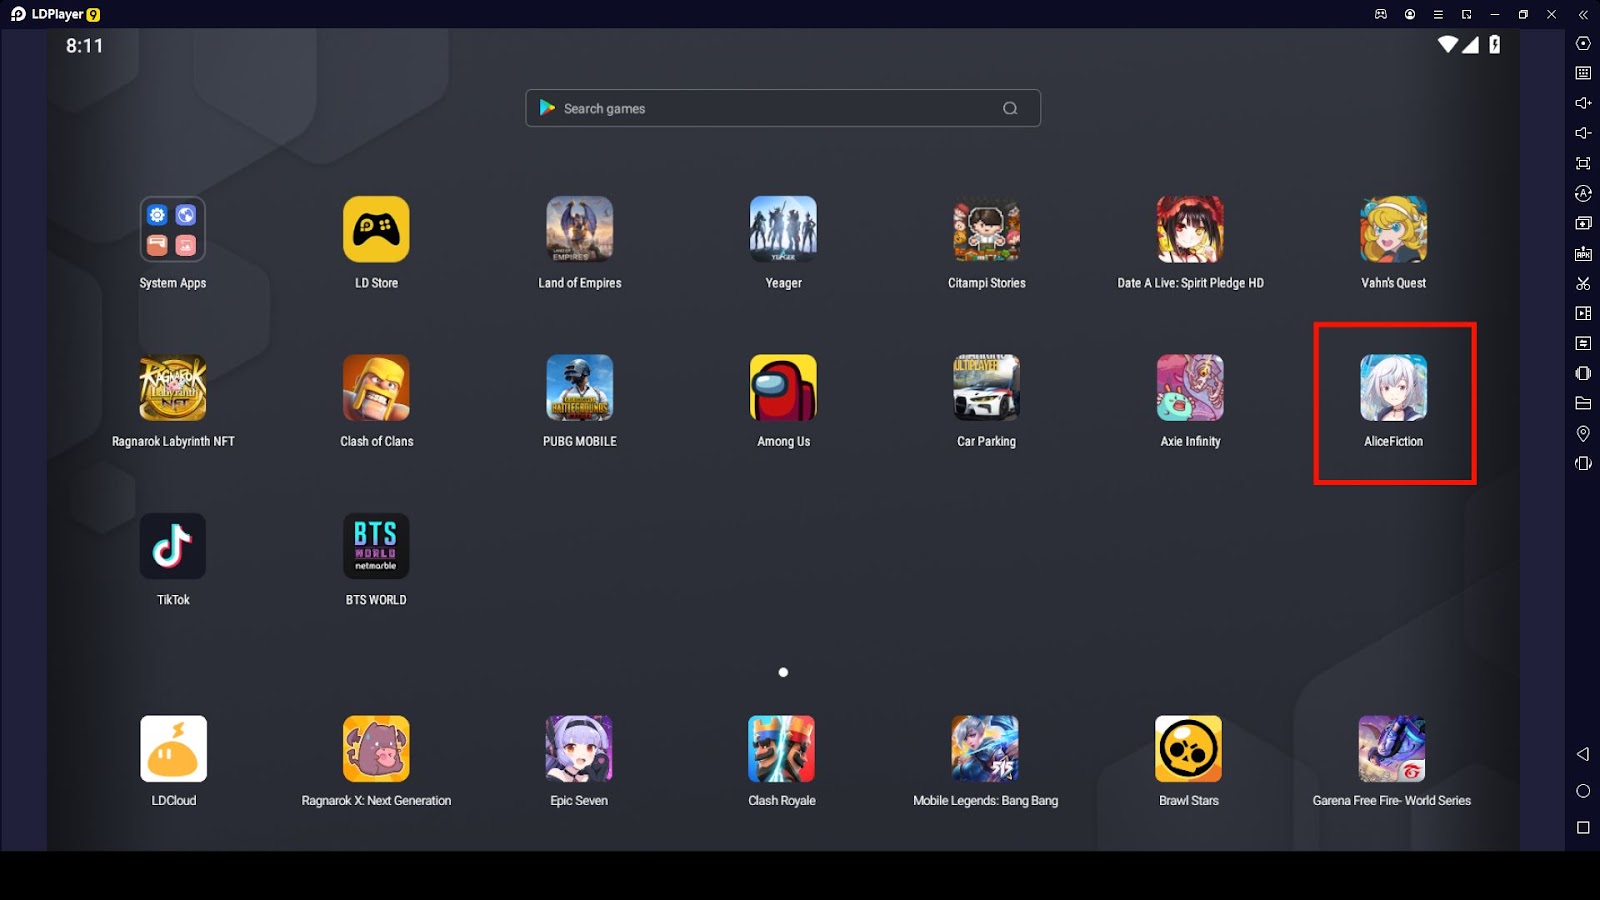Launch Ragnarok X: Next Generation
Viewport: 1600px width, 900px height.
point(376,749)
